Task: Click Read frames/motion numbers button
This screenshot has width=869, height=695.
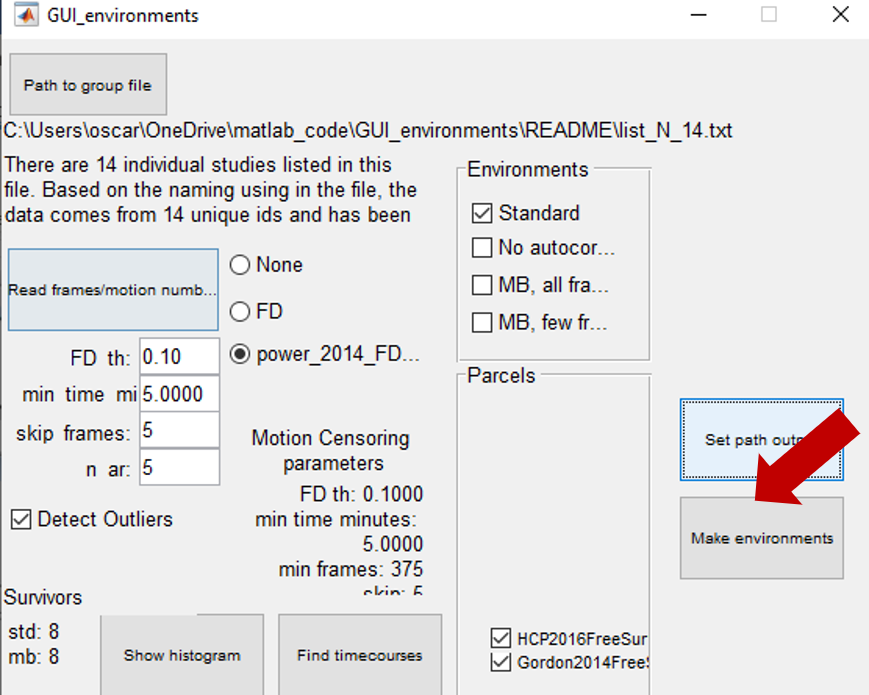Action: [x=113, y=290]
